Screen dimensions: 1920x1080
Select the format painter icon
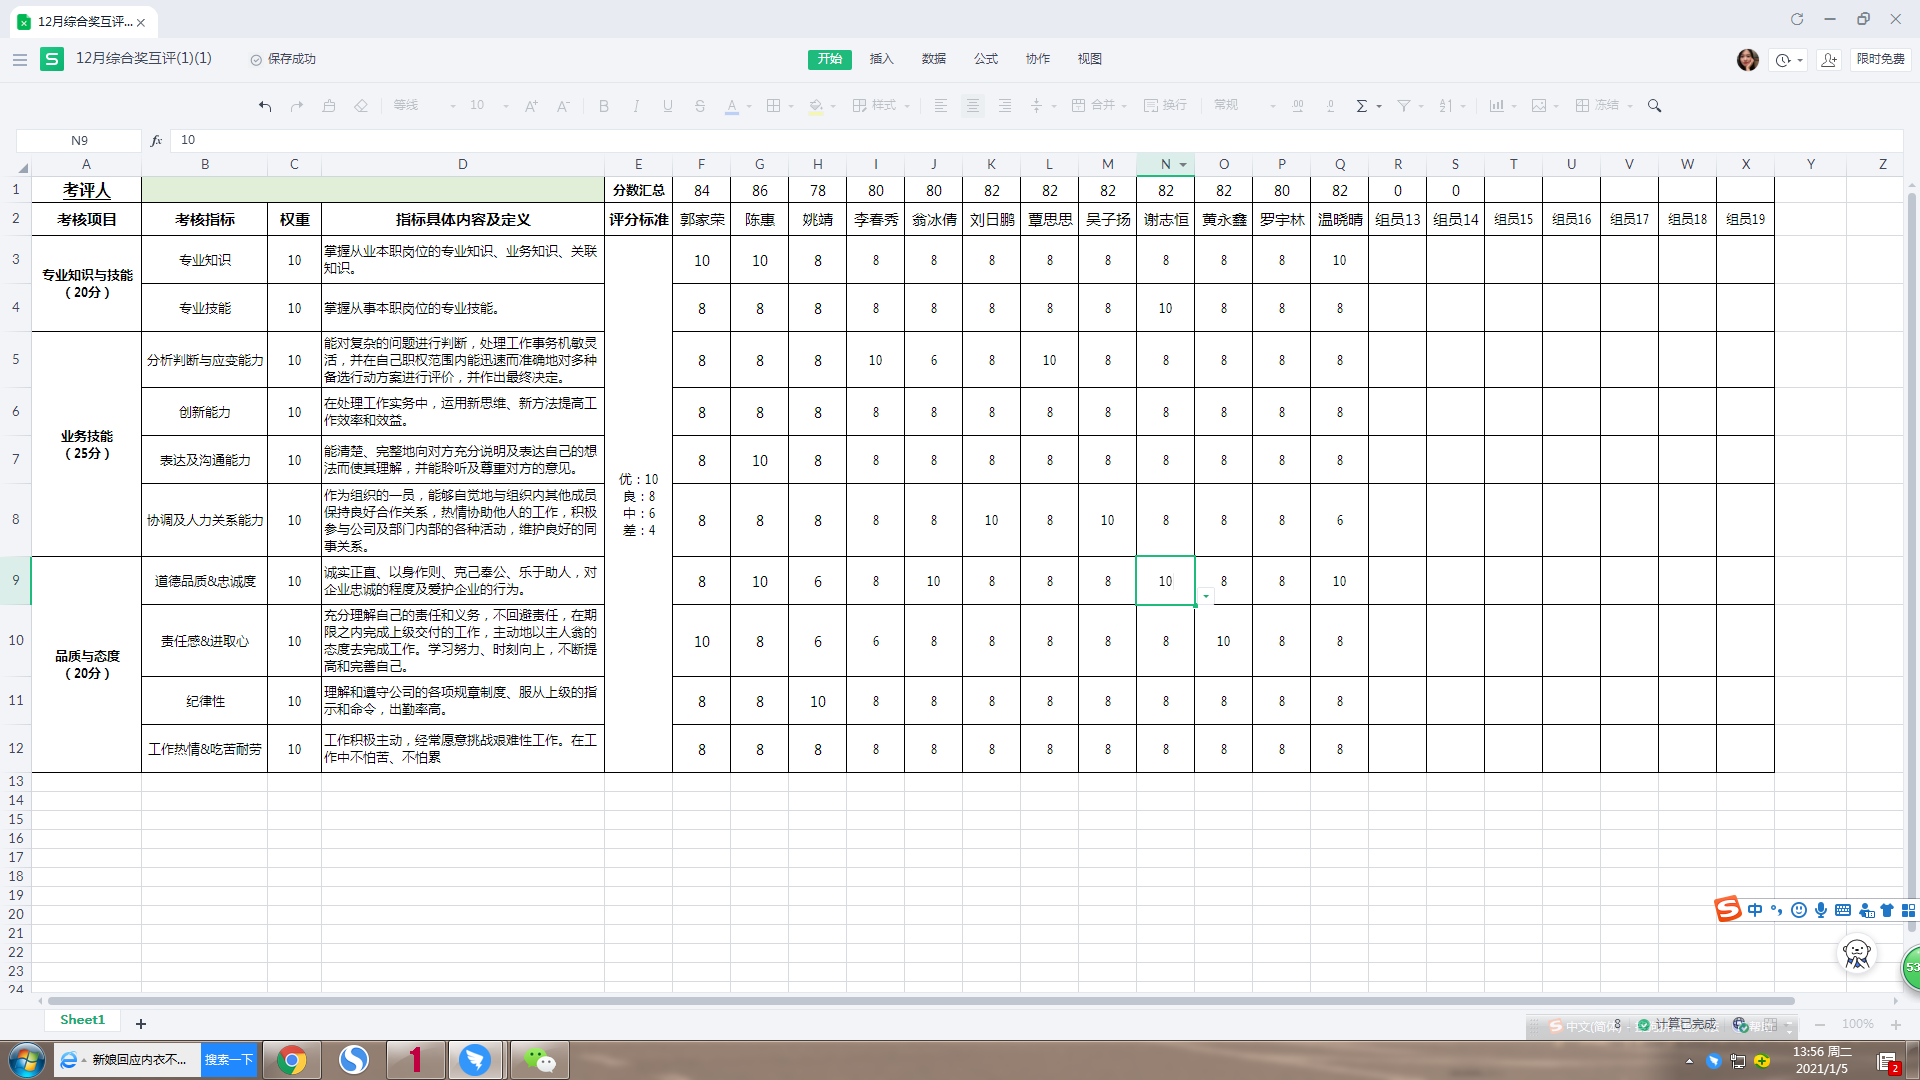pos(329,105)
